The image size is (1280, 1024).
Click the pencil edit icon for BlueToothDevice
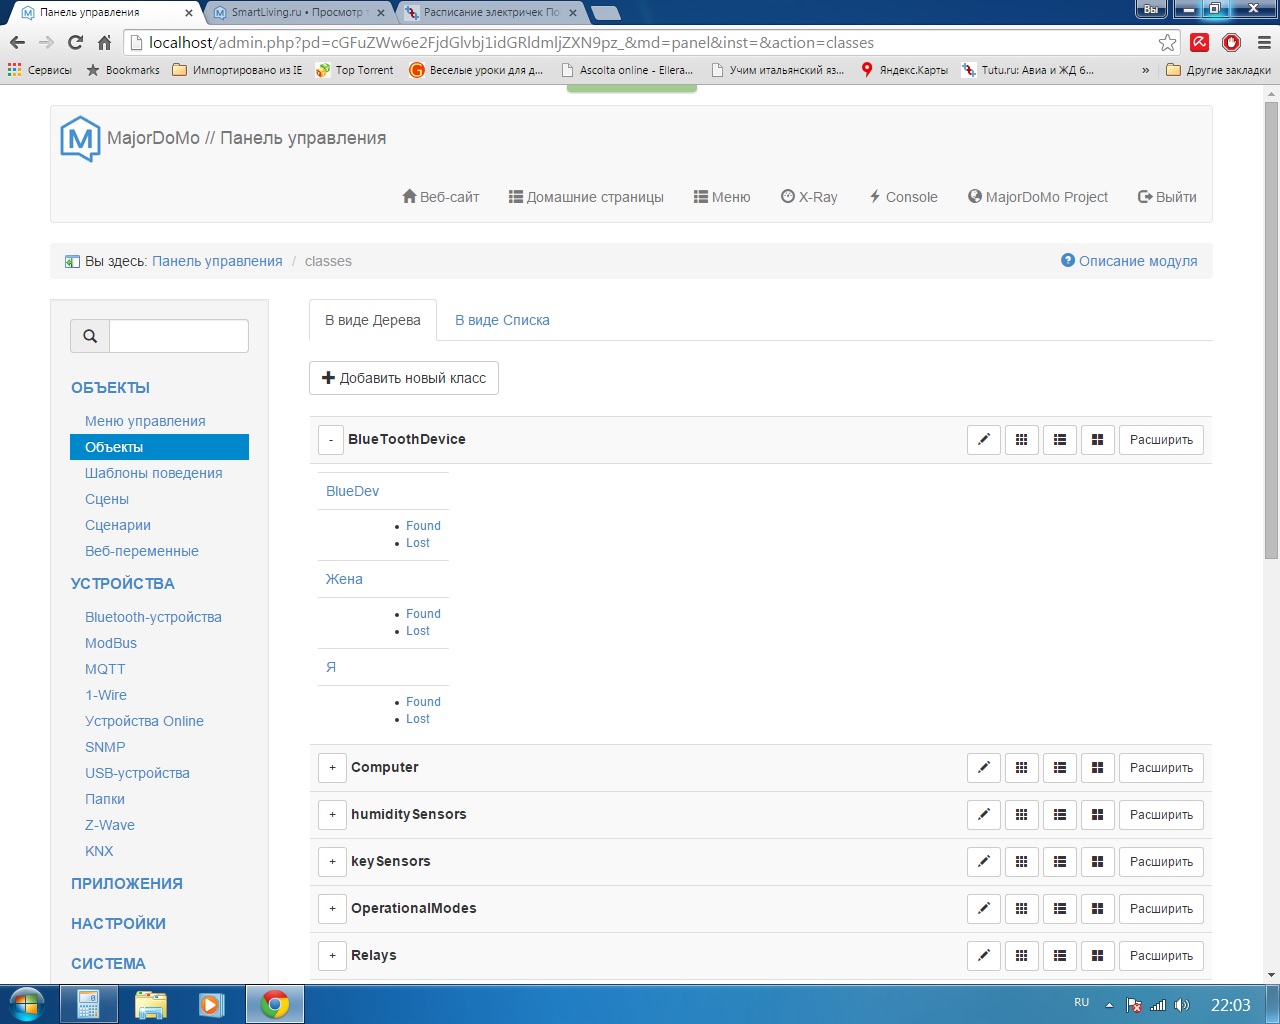[x=984, y=440]
